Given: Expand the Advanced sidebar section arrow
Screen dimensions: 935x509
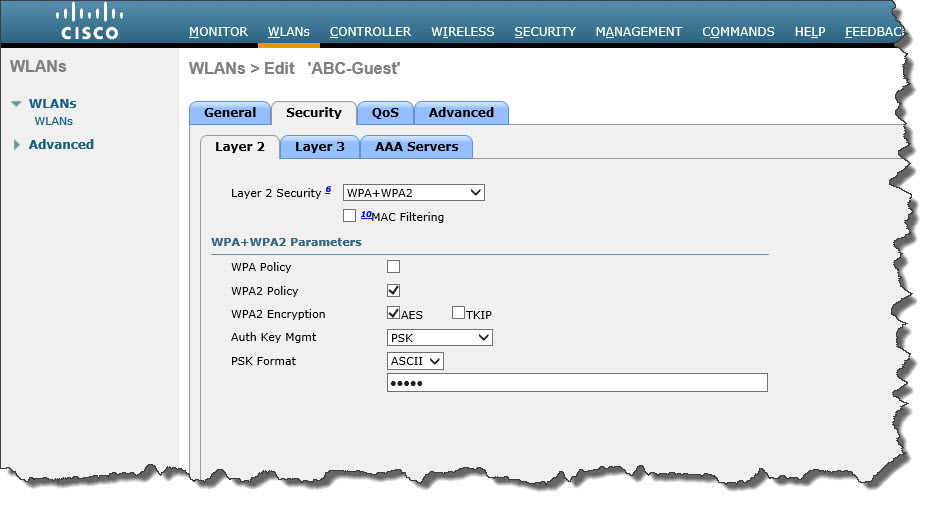Looking at the screenshot, I should (x=17, y=145).
